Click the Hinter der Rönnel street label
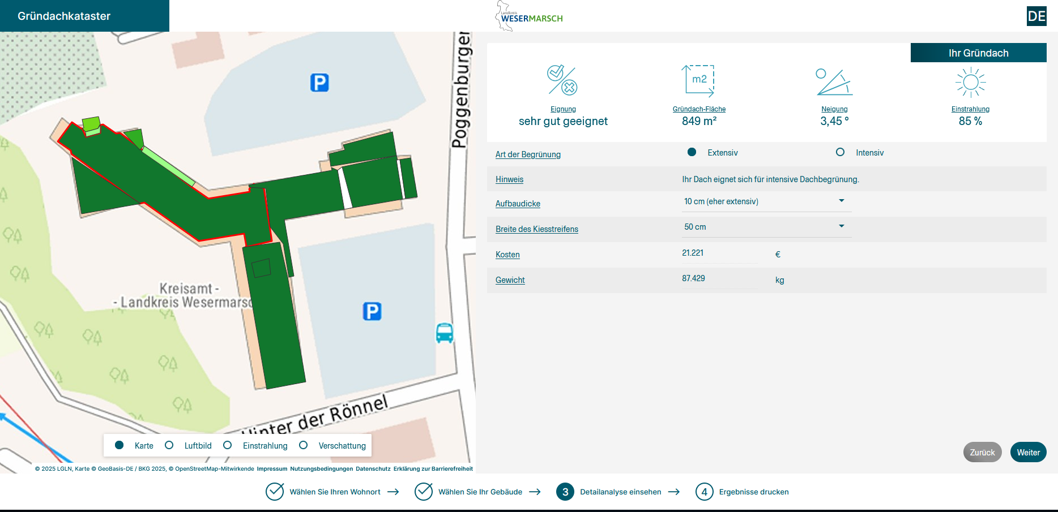 (316, 418)
